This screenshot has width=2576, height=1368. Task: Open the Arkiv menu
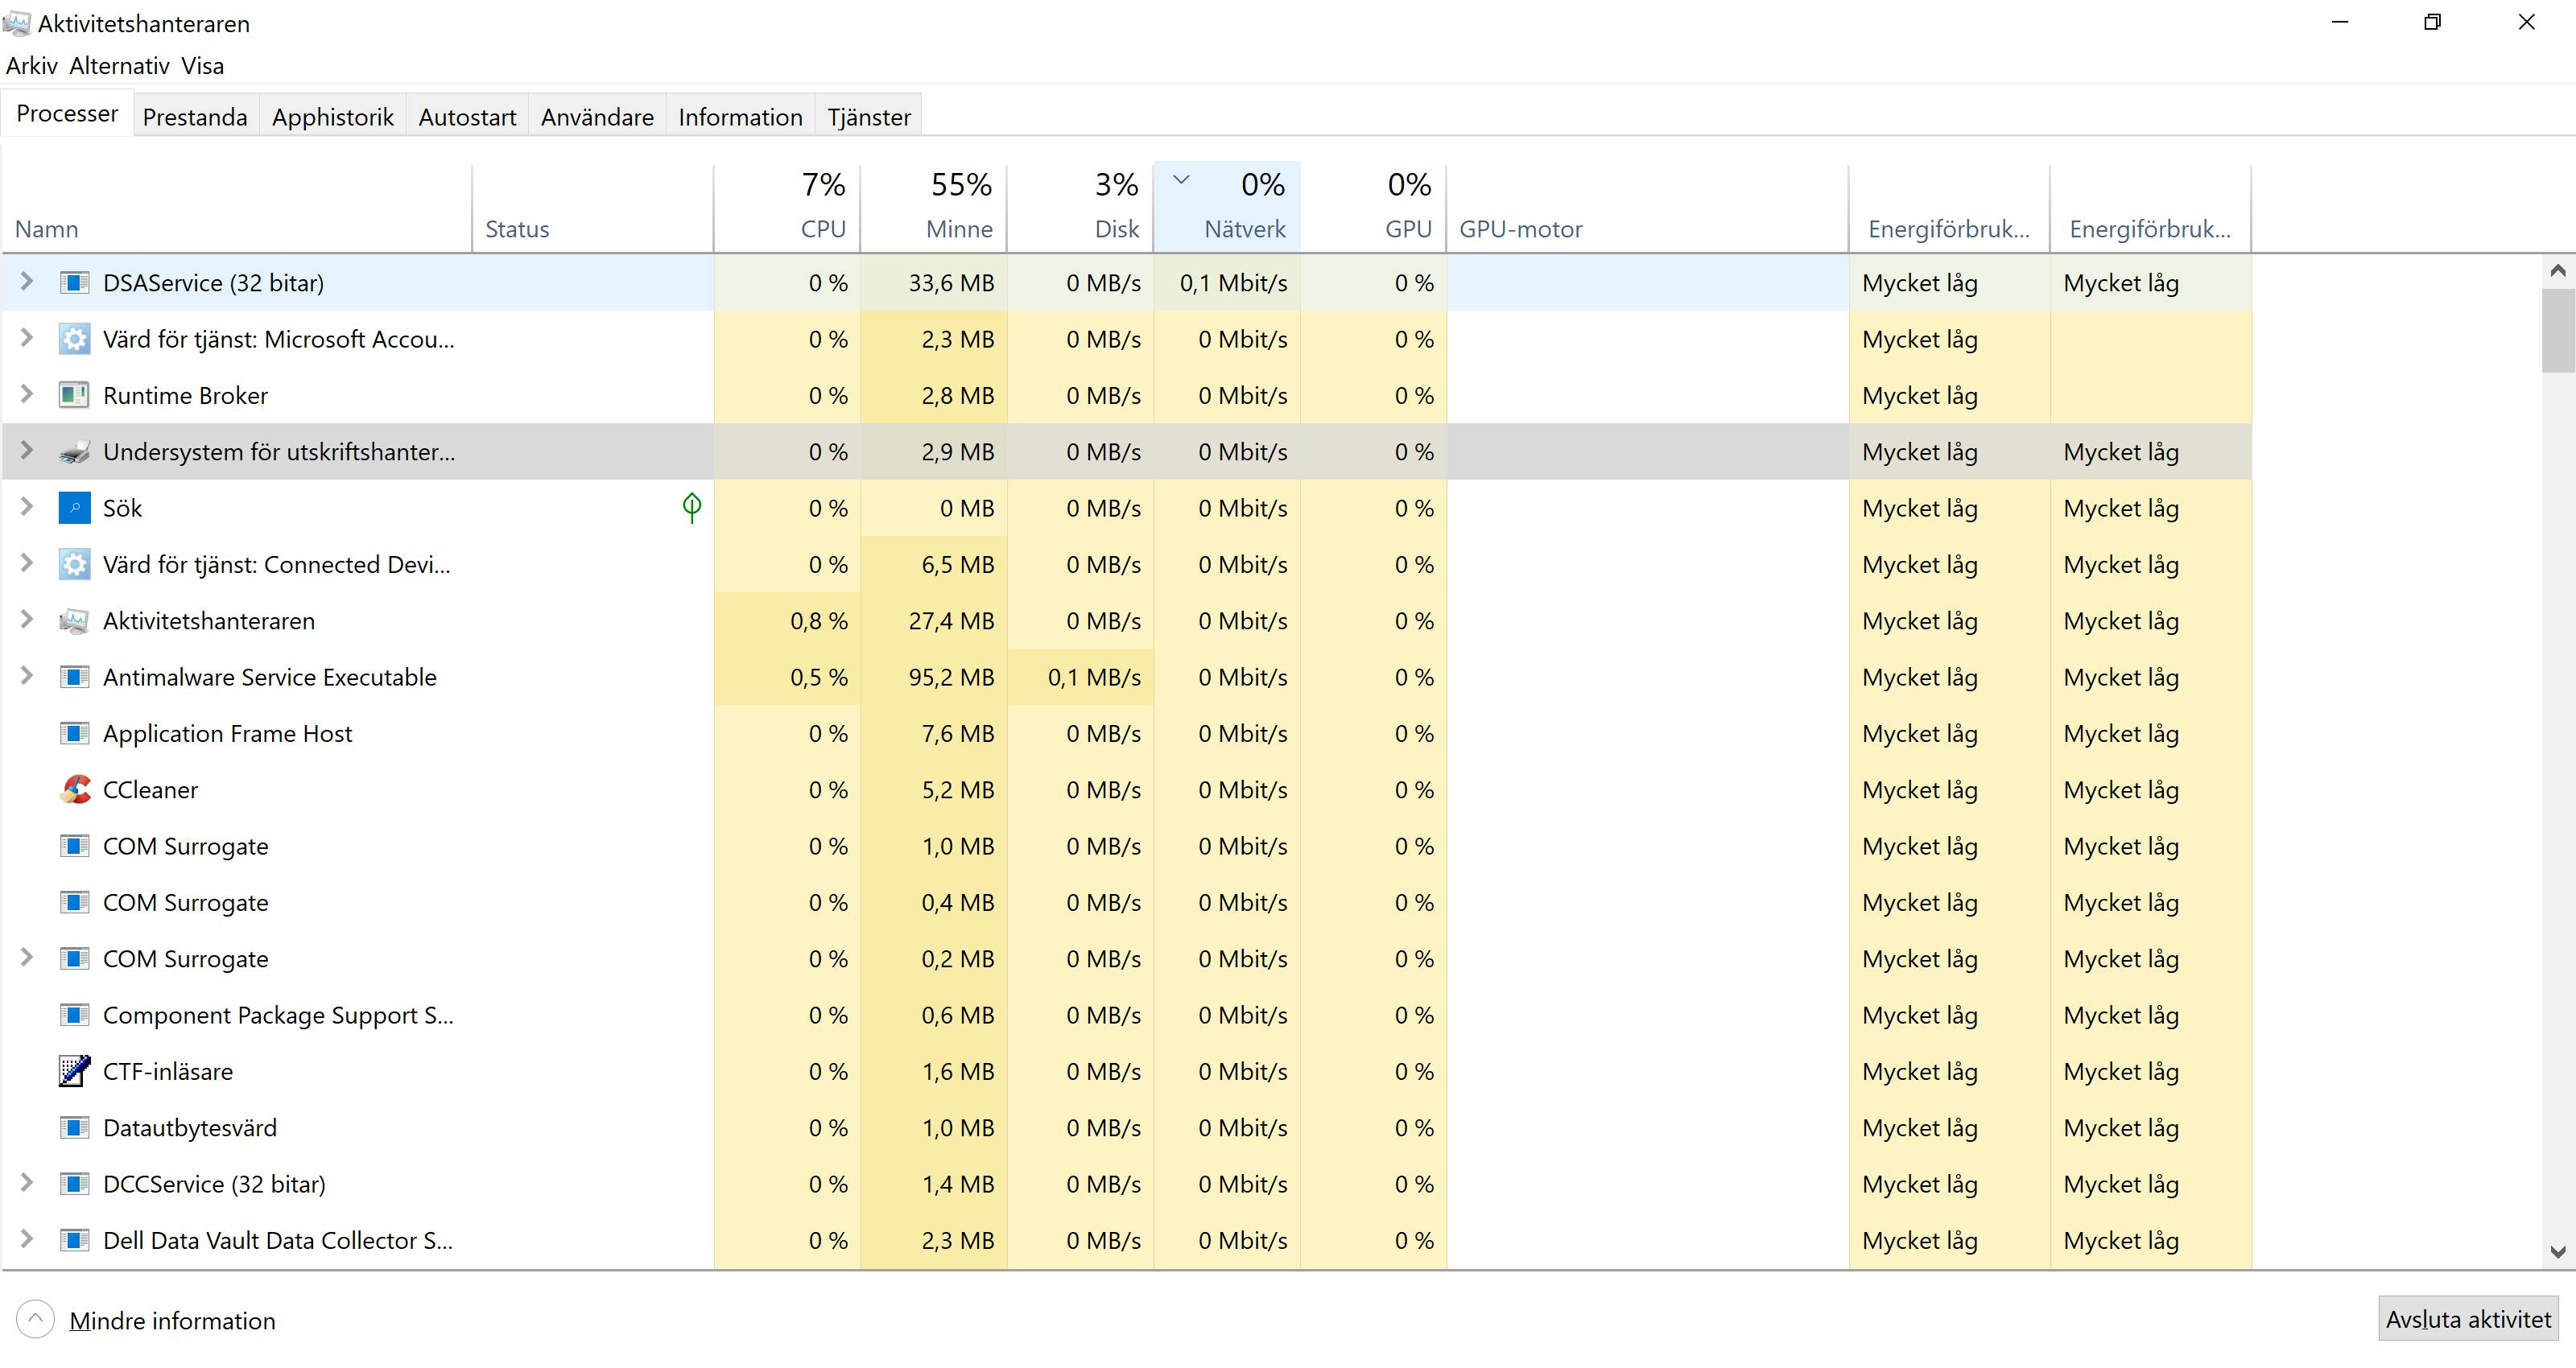point(32,66)
